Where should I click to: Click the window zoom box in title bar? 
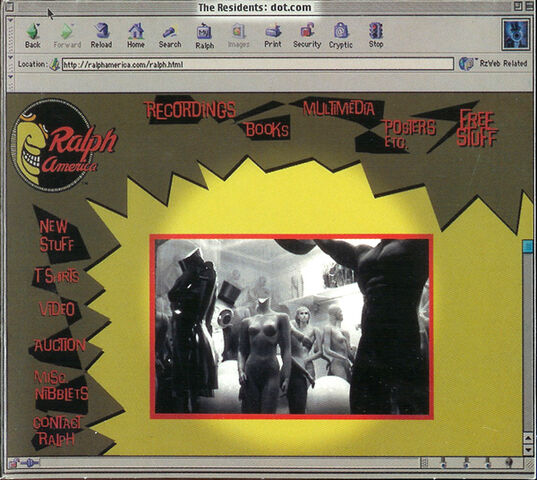[x=518, y=6]
